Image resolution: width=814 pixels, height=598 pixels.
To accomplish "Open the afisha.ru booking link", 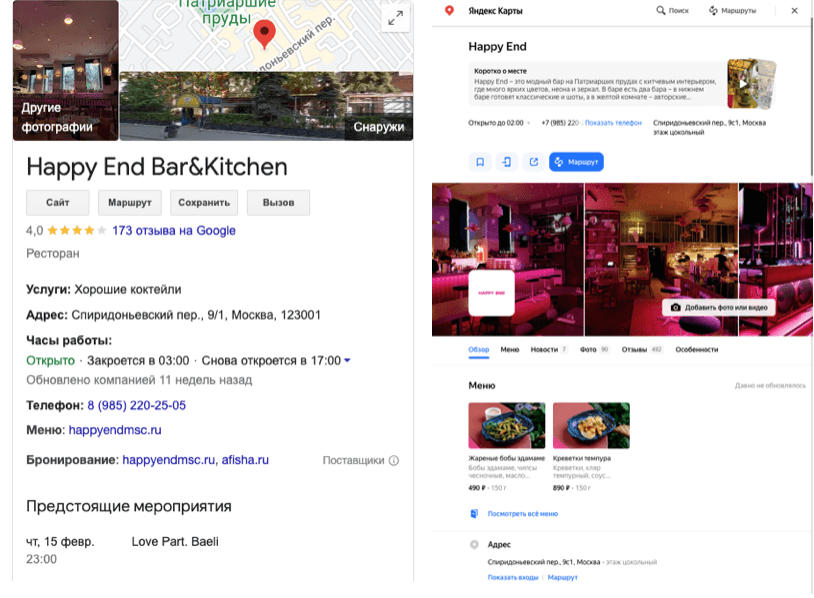I will coord(245,460).
